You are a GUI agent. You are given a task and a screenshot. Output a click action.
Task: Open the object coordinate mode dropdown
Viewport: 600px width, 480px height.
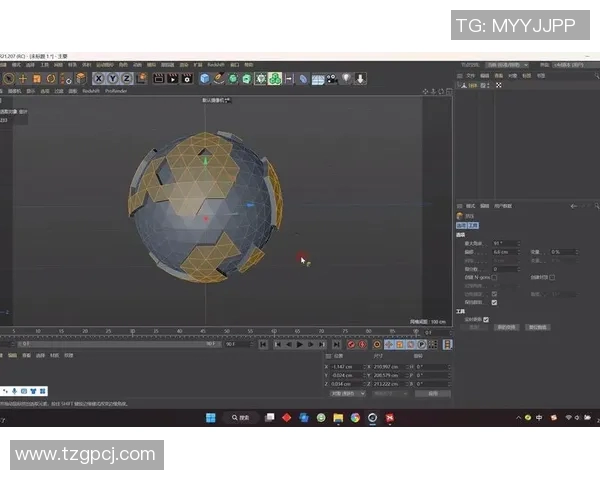347,394
